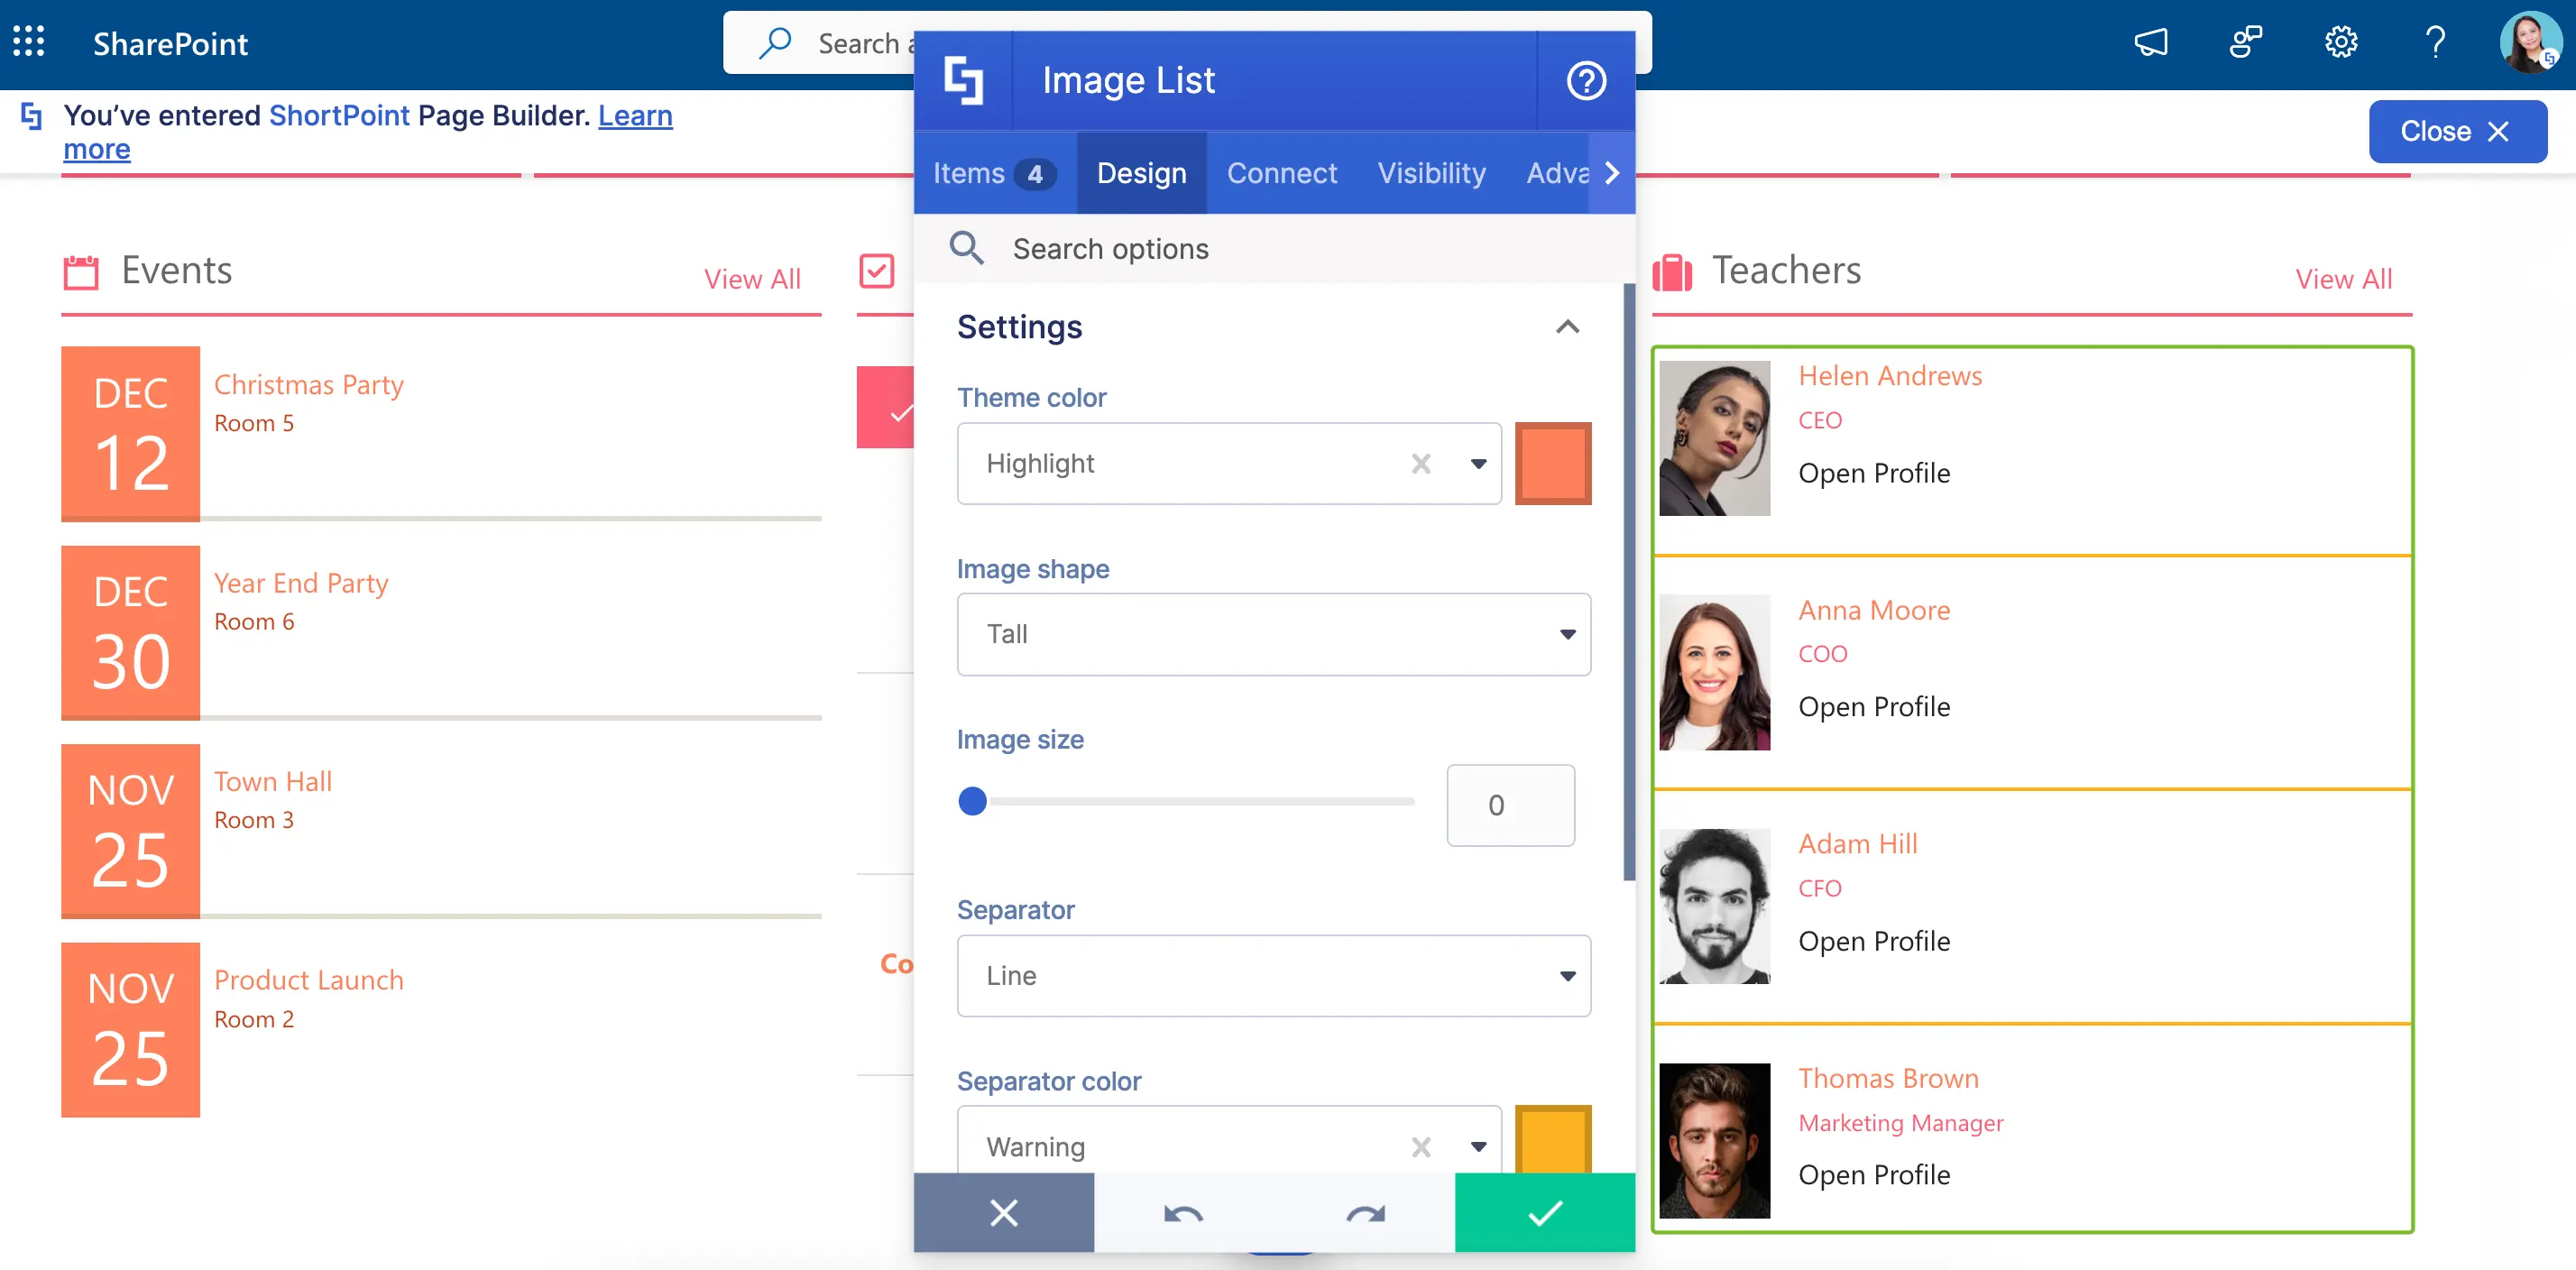The height and width of the screenshot is (1270, 2576).
Task: Open Profile for Adam Hill
Action: [1873, 941]
